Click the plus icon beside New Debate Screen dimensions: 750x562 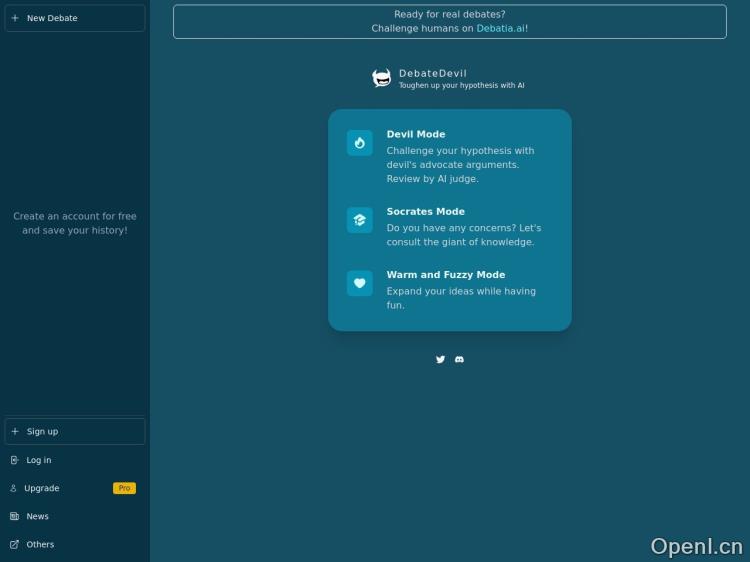click(15, 18)
